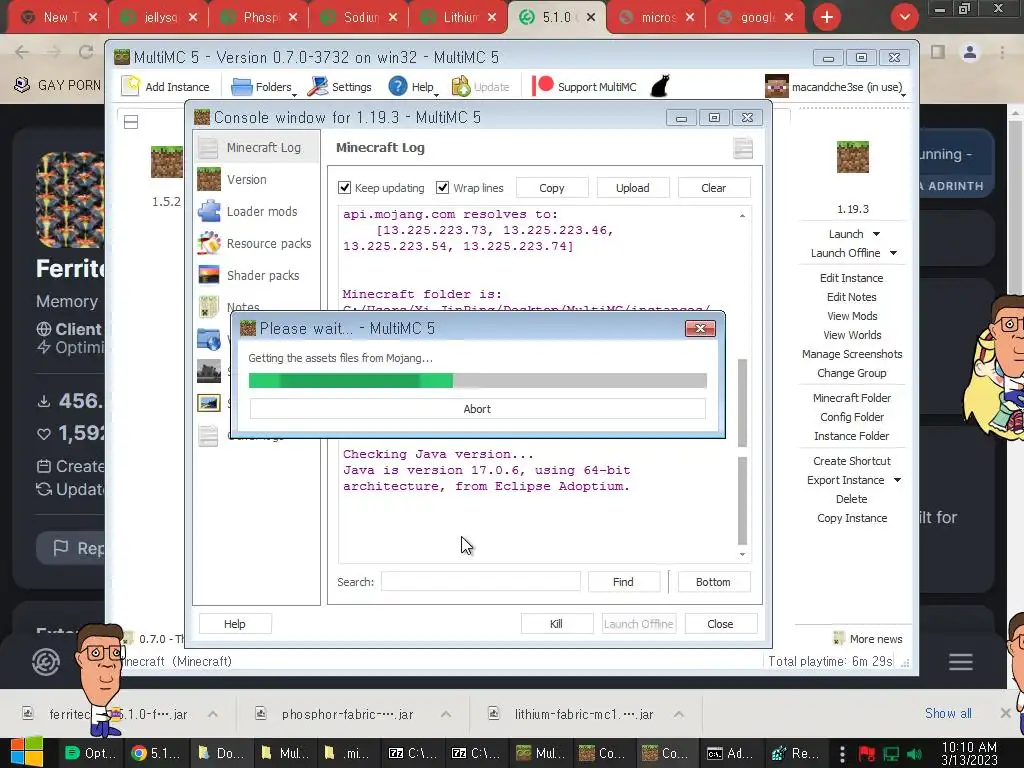1024x768 pixels.
Task: Open MultiMC Settings from the toolbar
Action: pyautogui.click(x=340, y=86)
